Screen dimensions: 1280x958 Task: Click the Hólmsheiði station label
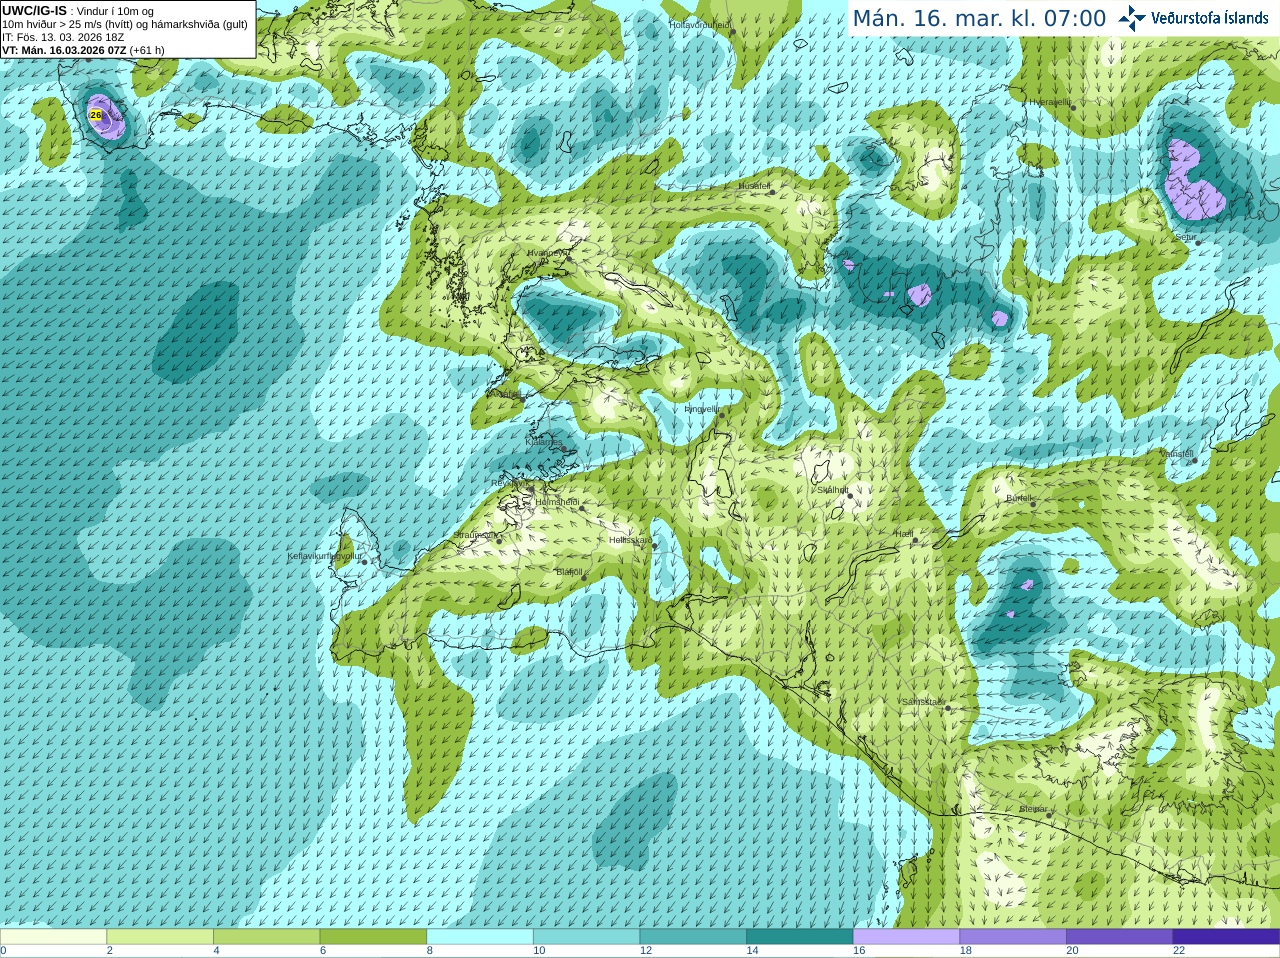558,502
